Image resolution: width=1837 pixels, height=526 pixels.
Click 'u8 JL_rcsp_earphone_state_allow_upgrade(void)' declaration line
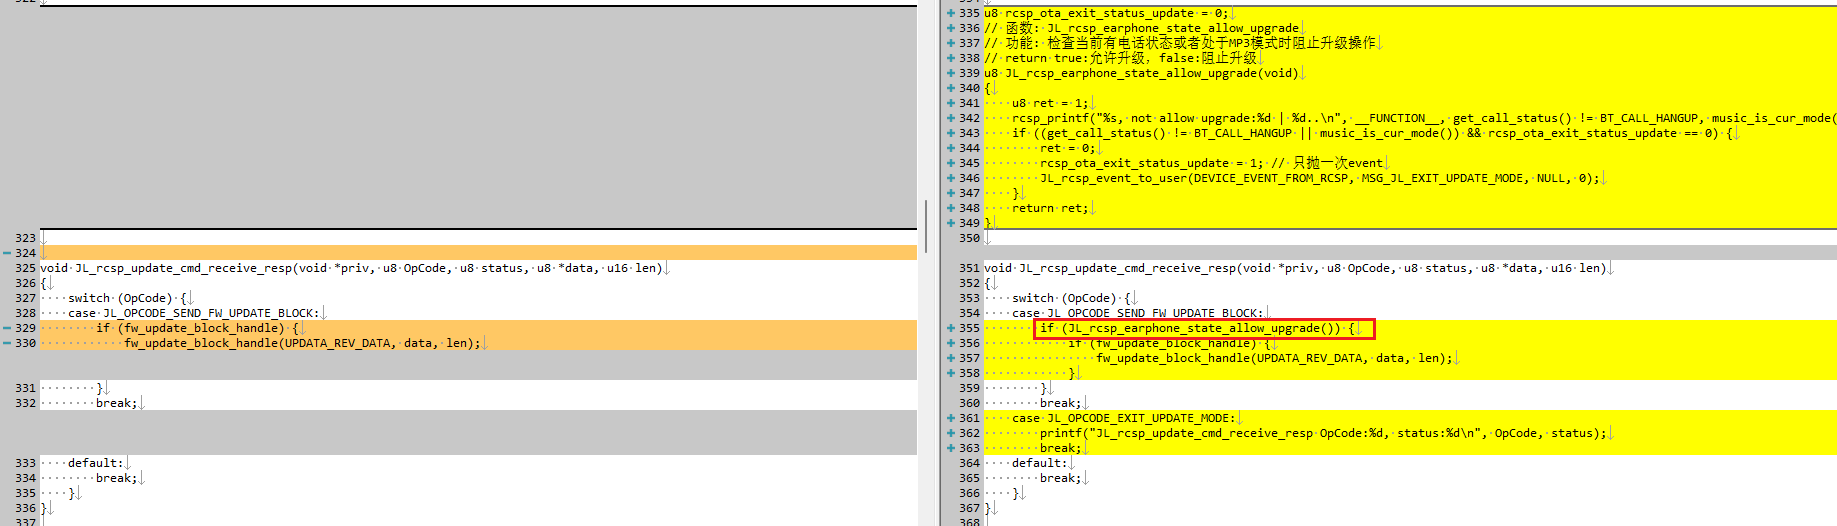pyautogui.click(x=1141, y=73)
